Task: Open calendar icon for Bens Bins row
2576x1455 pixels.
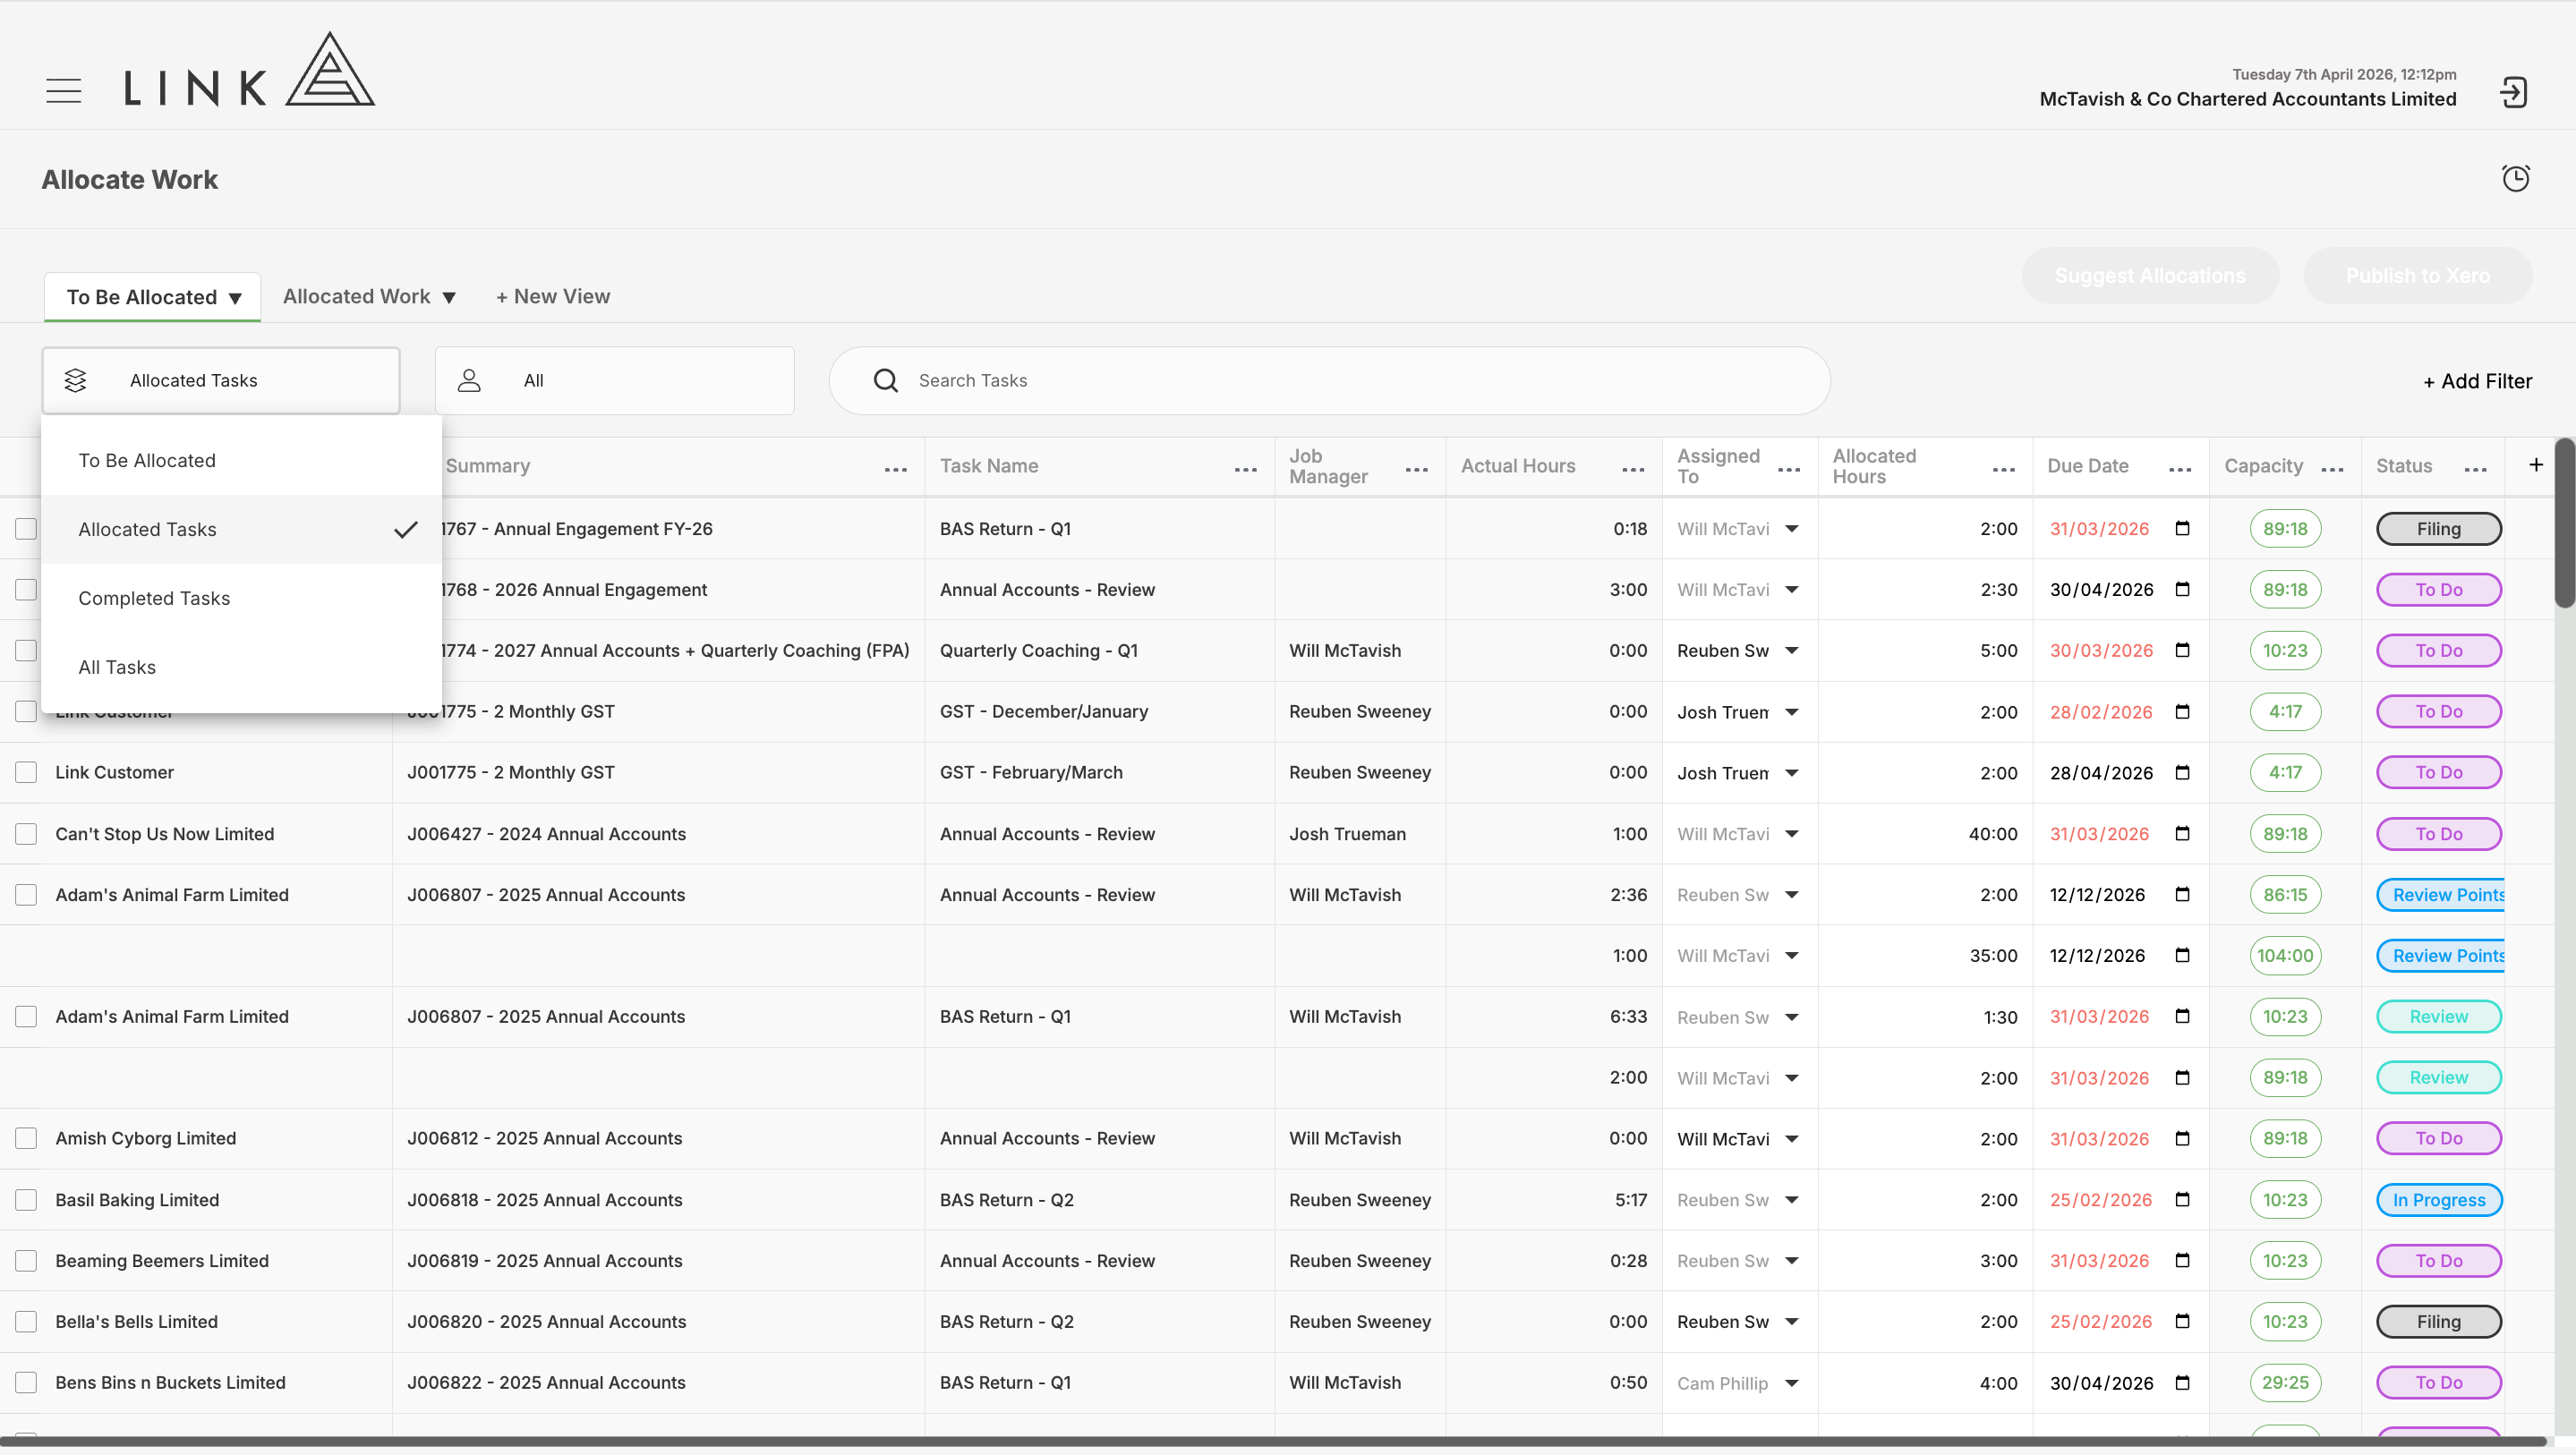Action: tap(2182, 1383)
